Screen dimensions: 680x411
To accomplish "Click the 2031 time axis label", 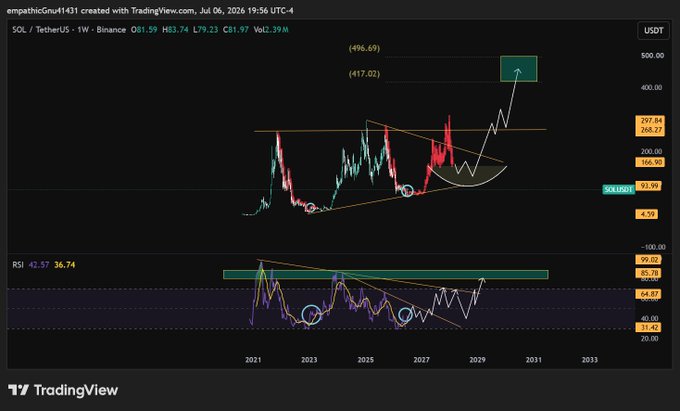I will [x=533, y=360].
